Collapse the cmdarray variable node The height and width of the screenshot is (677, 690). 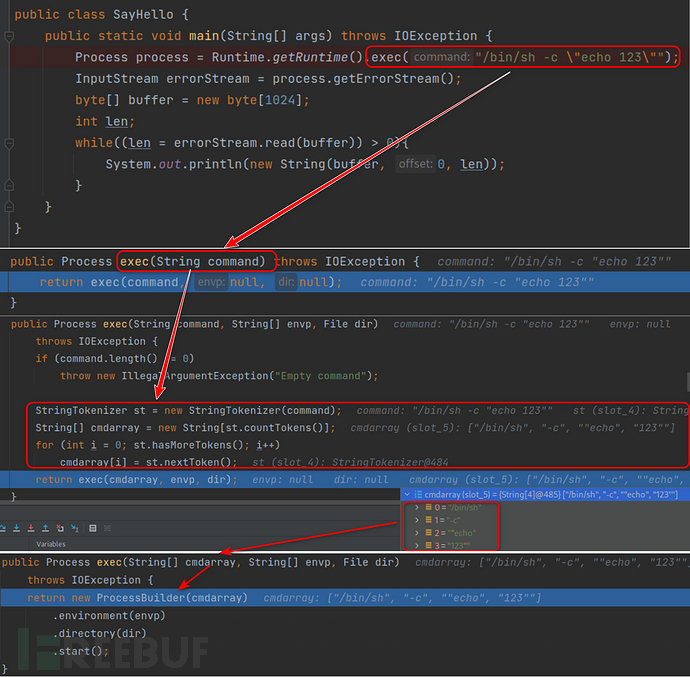pyautogui.click(x=406, y=495)
